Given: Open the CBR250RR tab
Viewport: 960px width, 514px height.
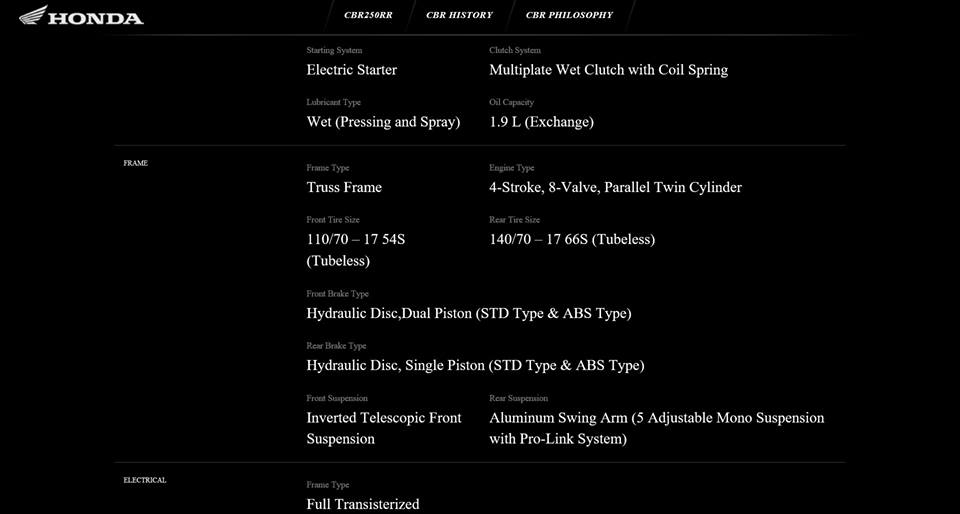Looking at the screenshot, I should coord(368,15).
